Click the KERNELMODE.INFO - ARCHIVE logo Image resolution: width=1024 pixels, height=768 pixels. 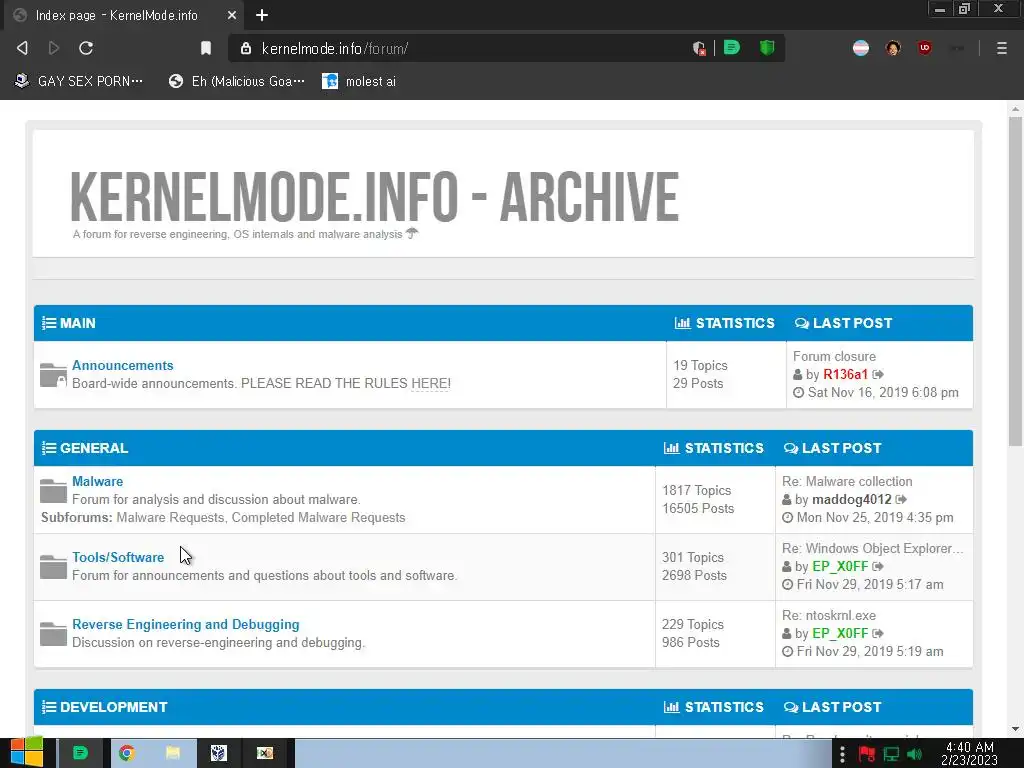[374, 196]
